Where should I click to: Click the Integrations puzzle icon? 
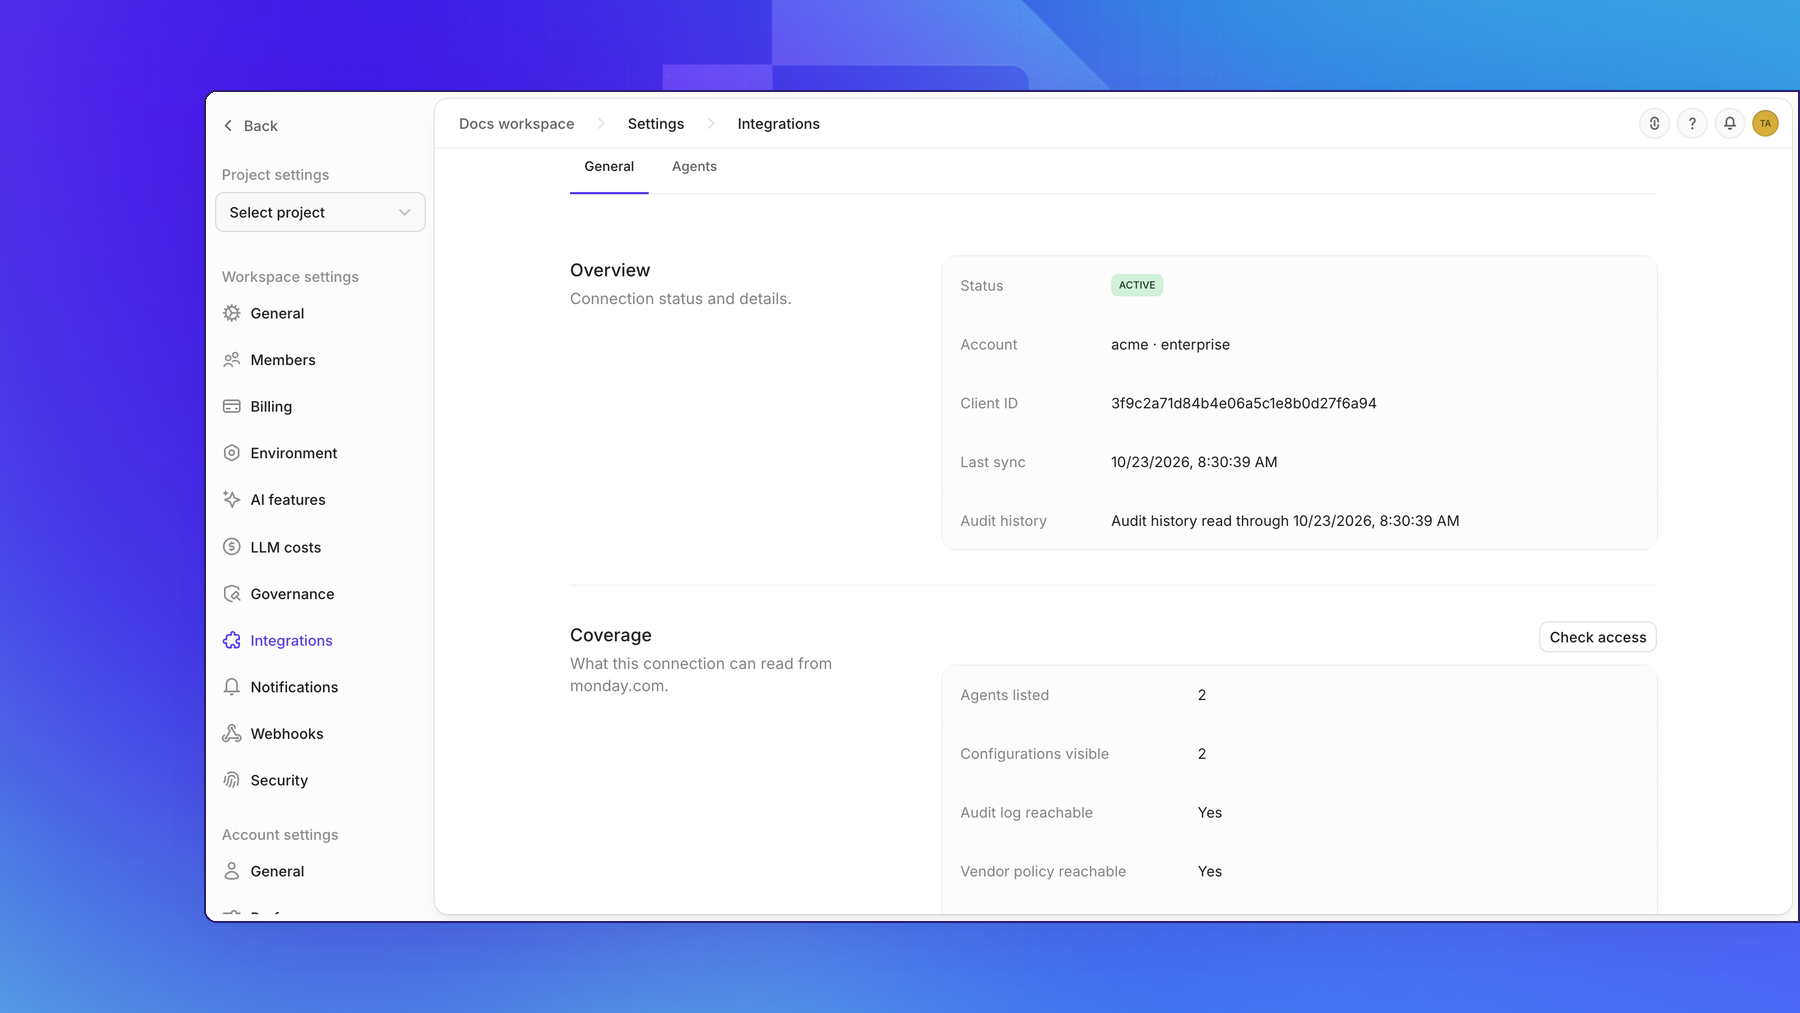click(x=232, y=640)
